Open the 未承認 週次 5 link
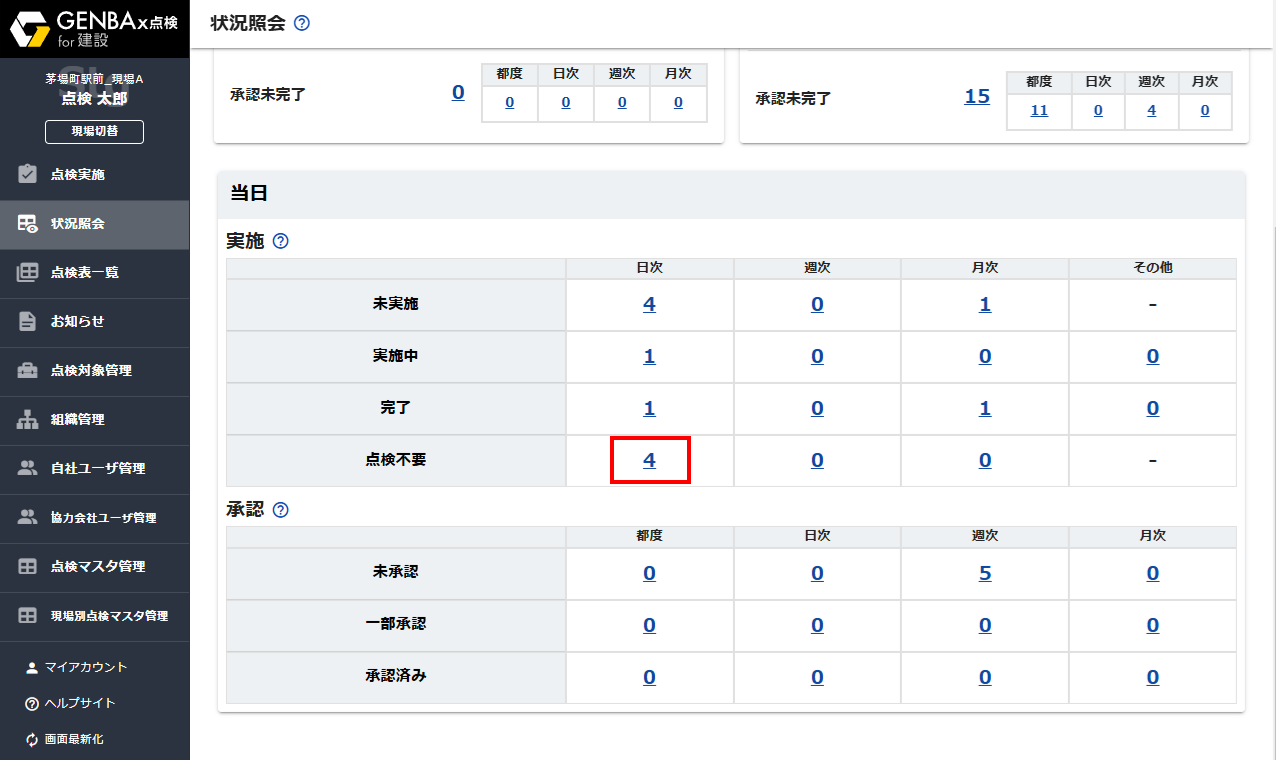The image size is (1276, 760). pos(985,573)
